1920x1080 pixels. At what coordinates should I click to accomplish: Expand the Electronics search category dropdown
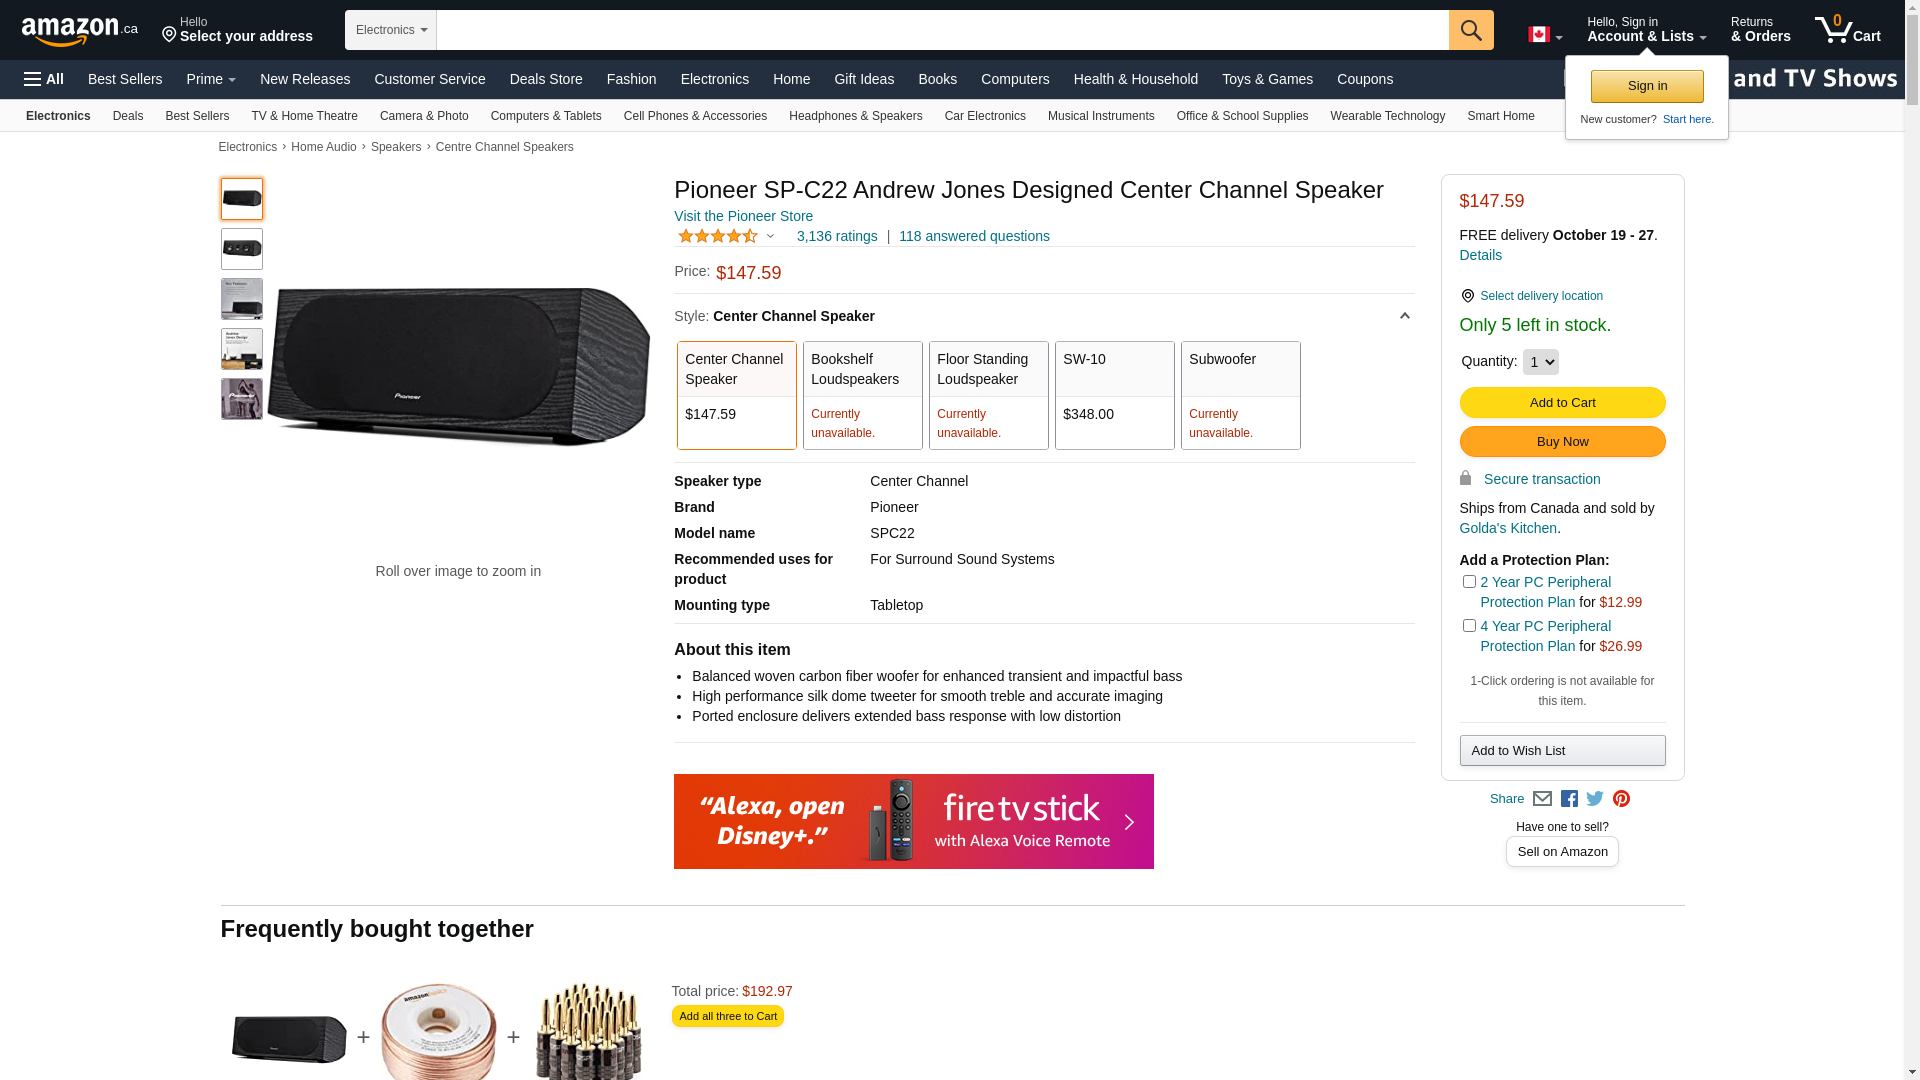tap(391, 30)
